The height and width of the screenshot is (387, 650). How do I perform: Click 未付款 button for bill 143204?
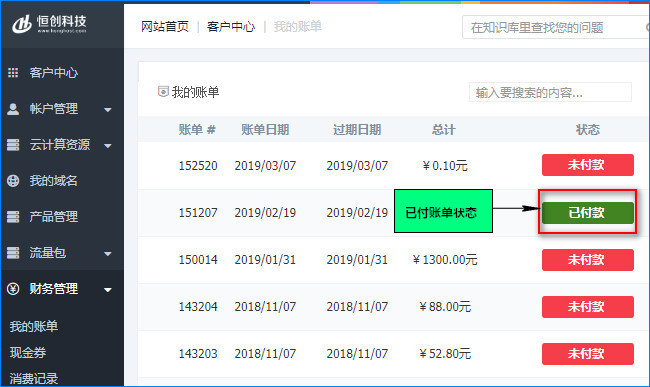(587, 307)
